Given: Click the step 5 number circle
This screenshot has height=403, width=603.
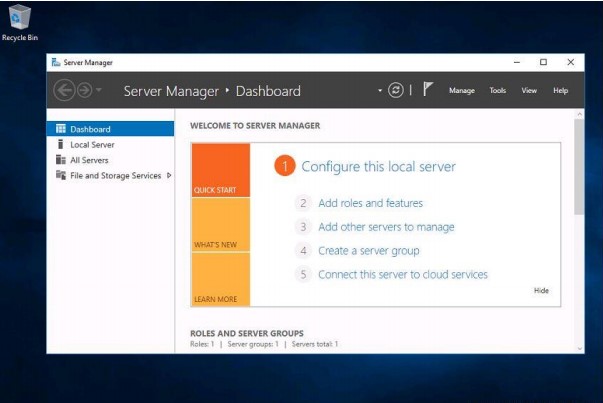Looking at the screenshot, I should tap(303, 275).
